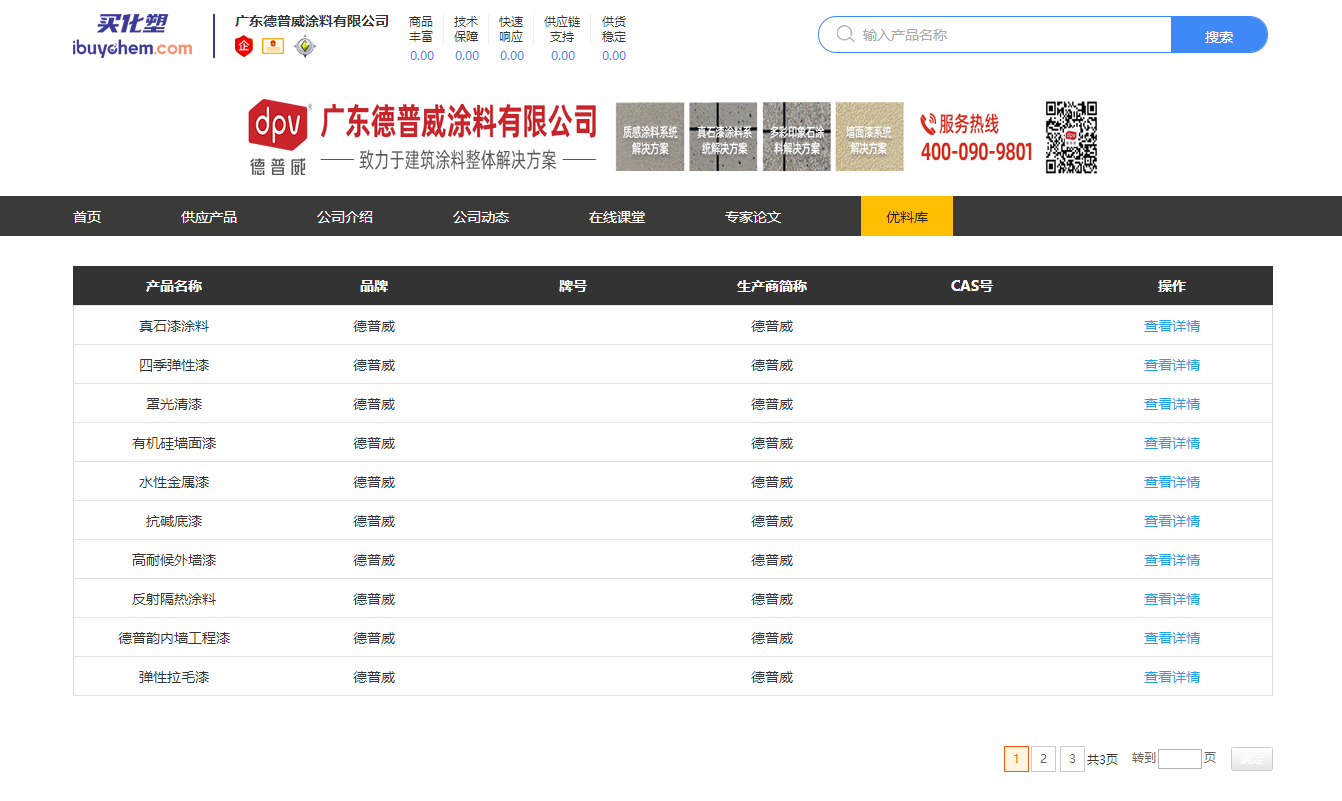Open 公司动态 nav tab
Image resolution: width=1342 pixels, height=801 pixels.
click(481, 217)
